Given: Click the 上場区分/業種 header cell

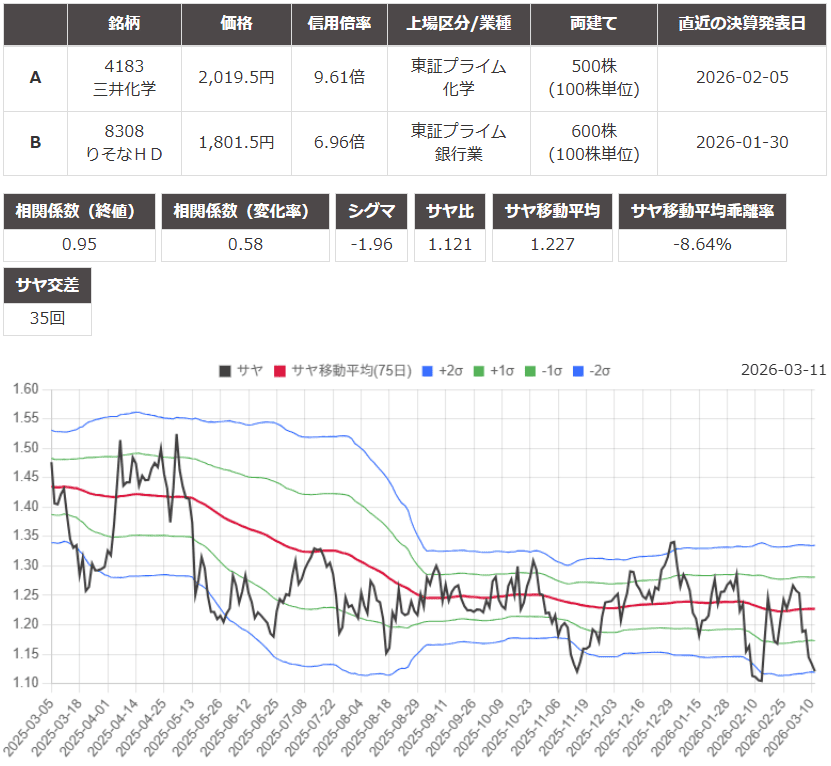Looking at the screenshot, I should tap(459, 24).
